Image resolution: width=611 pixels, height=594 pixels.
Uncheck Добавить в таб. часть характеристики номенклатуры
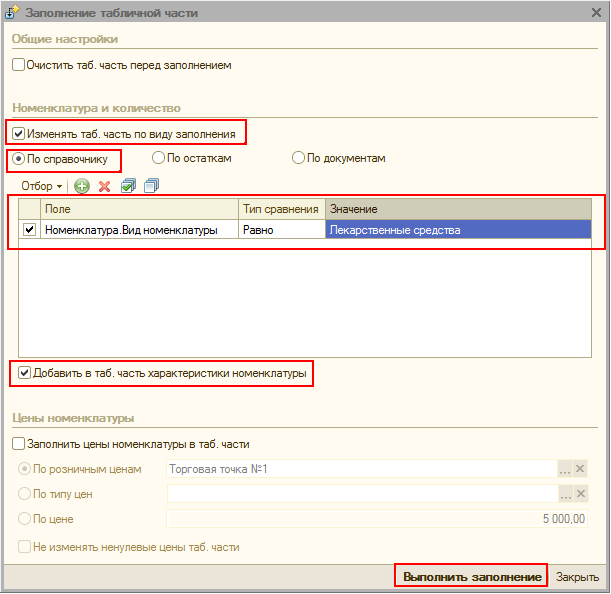click(24, 374)
